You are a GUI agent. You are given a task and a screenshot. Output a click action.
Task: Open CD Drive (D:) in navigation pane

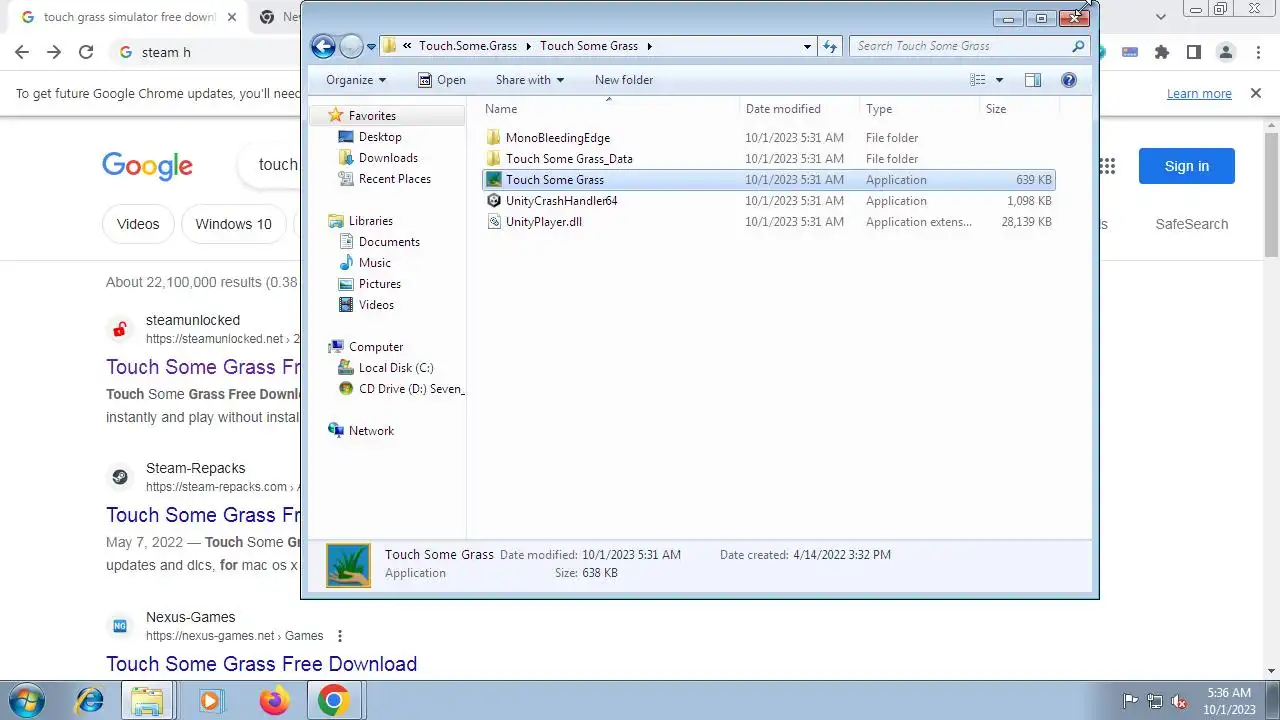(x=411, y=389)
